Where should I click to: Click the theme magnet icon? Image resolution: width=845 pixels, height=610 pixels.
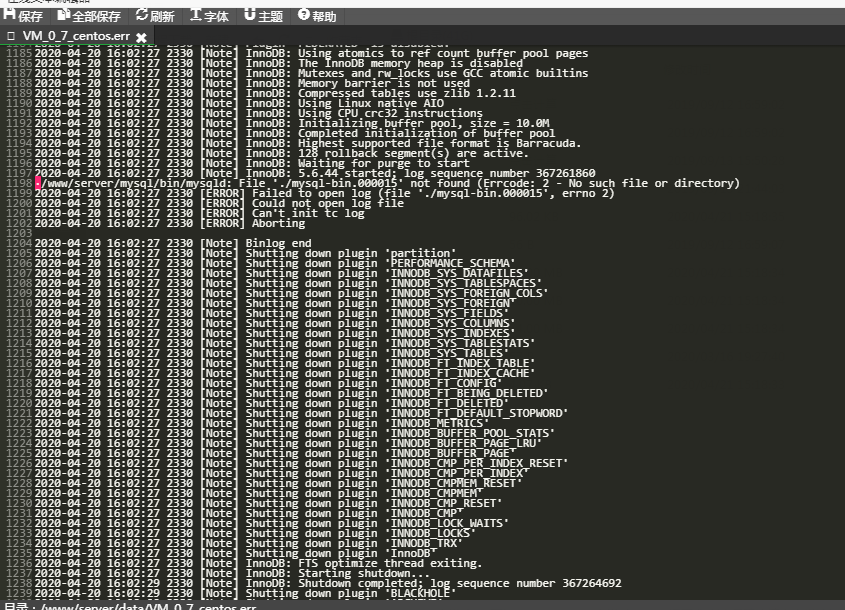pos(250,15)
